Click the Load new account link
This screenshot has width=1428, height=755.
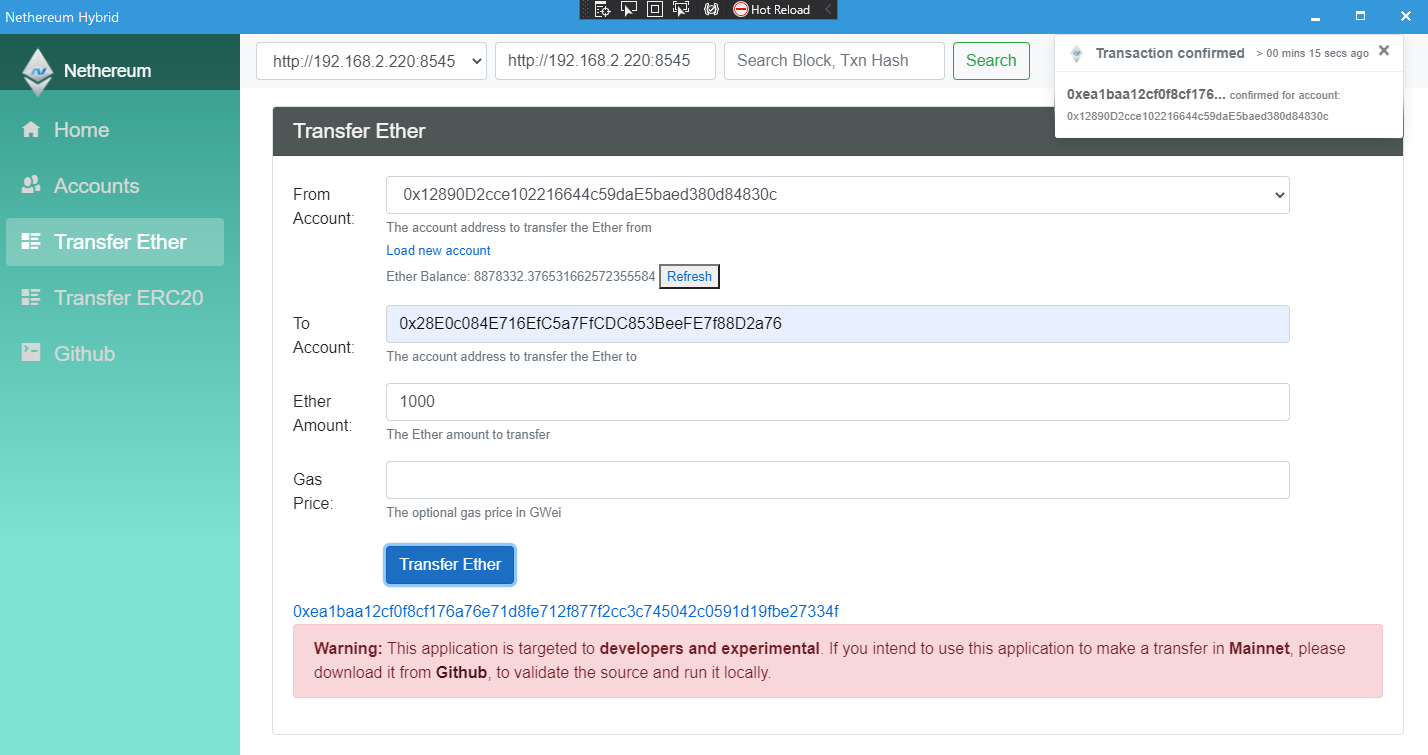(438, 250)
